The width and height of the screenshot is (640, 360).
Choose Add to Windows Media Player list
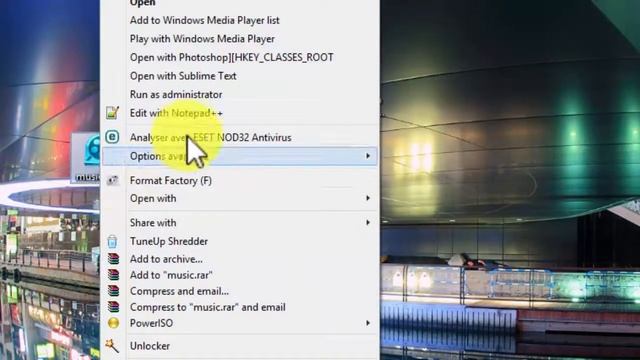click(204, 20)
